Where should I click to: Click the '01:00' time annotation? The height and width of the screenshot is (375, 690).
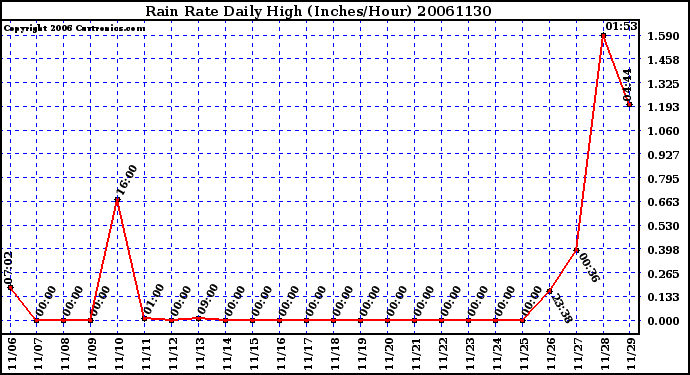(154, 299)
